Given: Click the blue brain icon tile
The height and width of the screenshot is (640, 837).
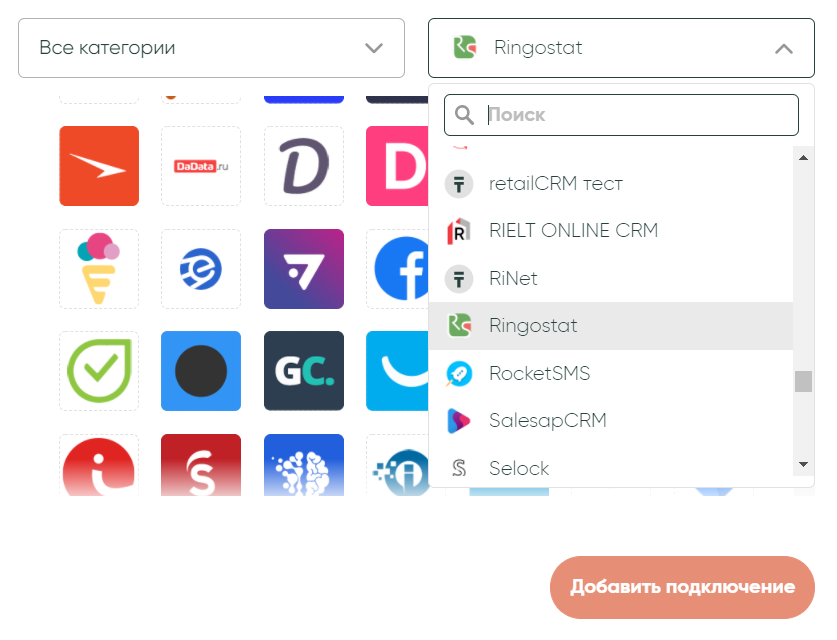Looking at the screenshot, I should (x=304, y=467).
